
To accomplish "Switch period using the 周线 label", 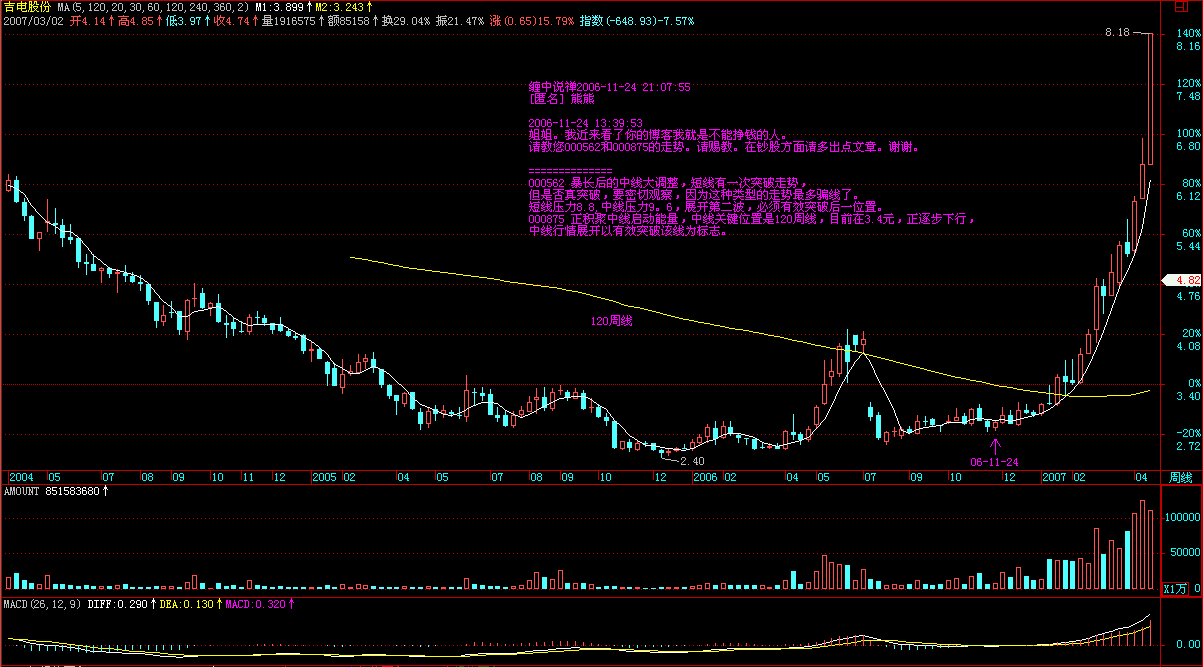I will (x=1181, y=477).
